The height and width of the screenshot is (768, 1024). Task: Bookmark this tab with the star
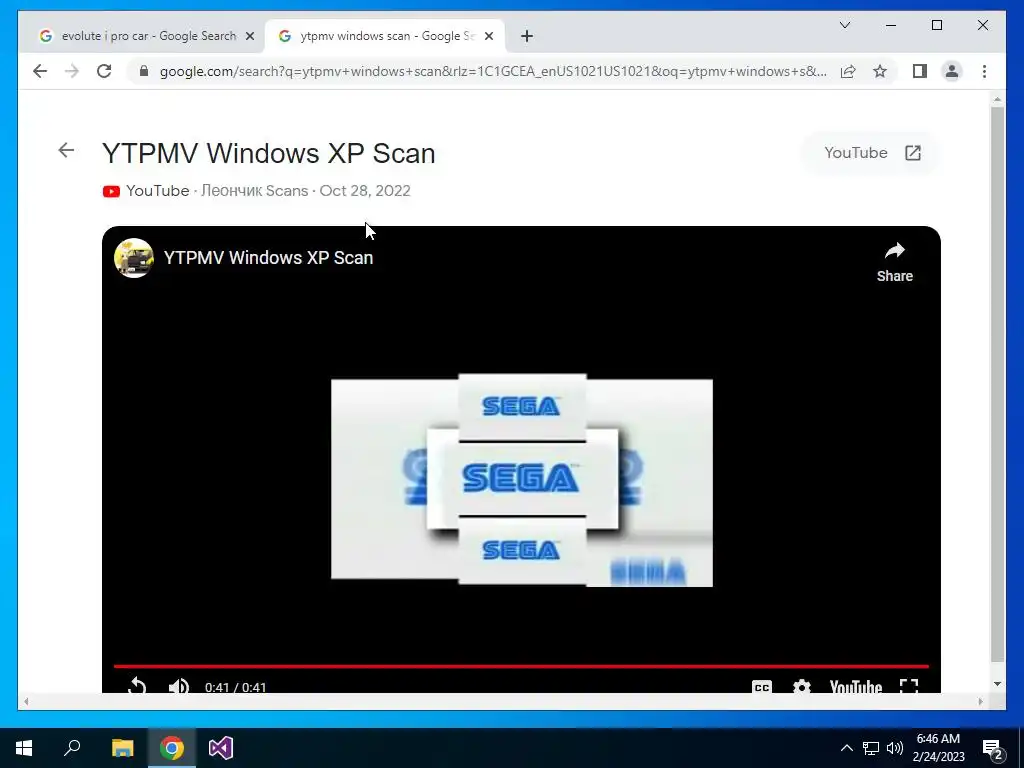click(x=880, y=71)
